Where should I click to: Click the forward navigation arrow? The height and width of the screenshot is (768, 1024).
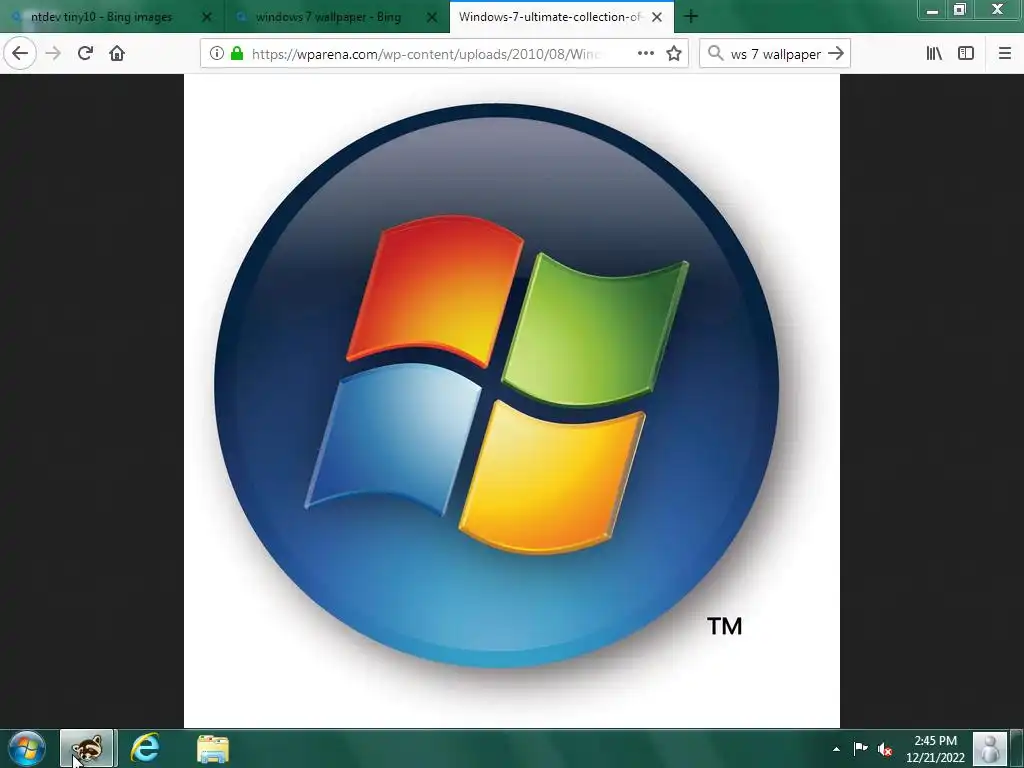pos(54,54)
